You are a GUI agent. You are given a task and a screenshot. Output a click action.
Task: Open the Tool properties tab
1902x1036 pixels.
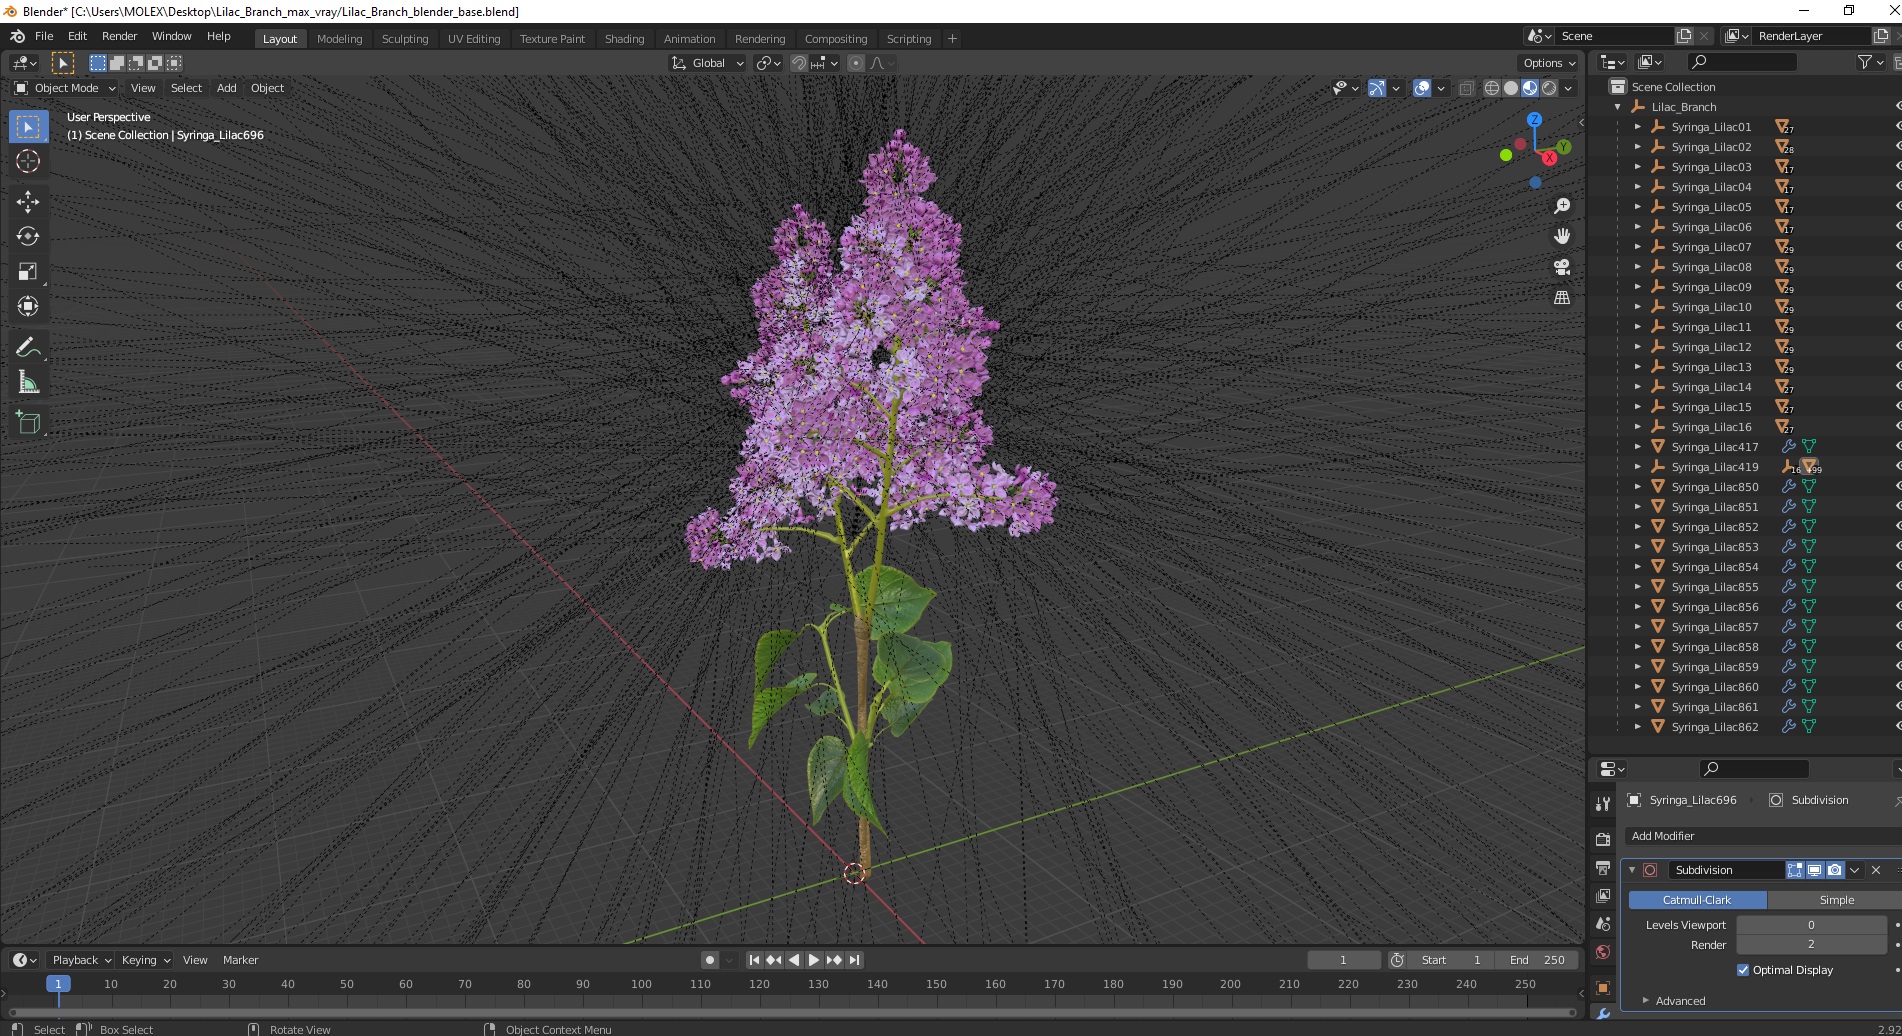1603,804
